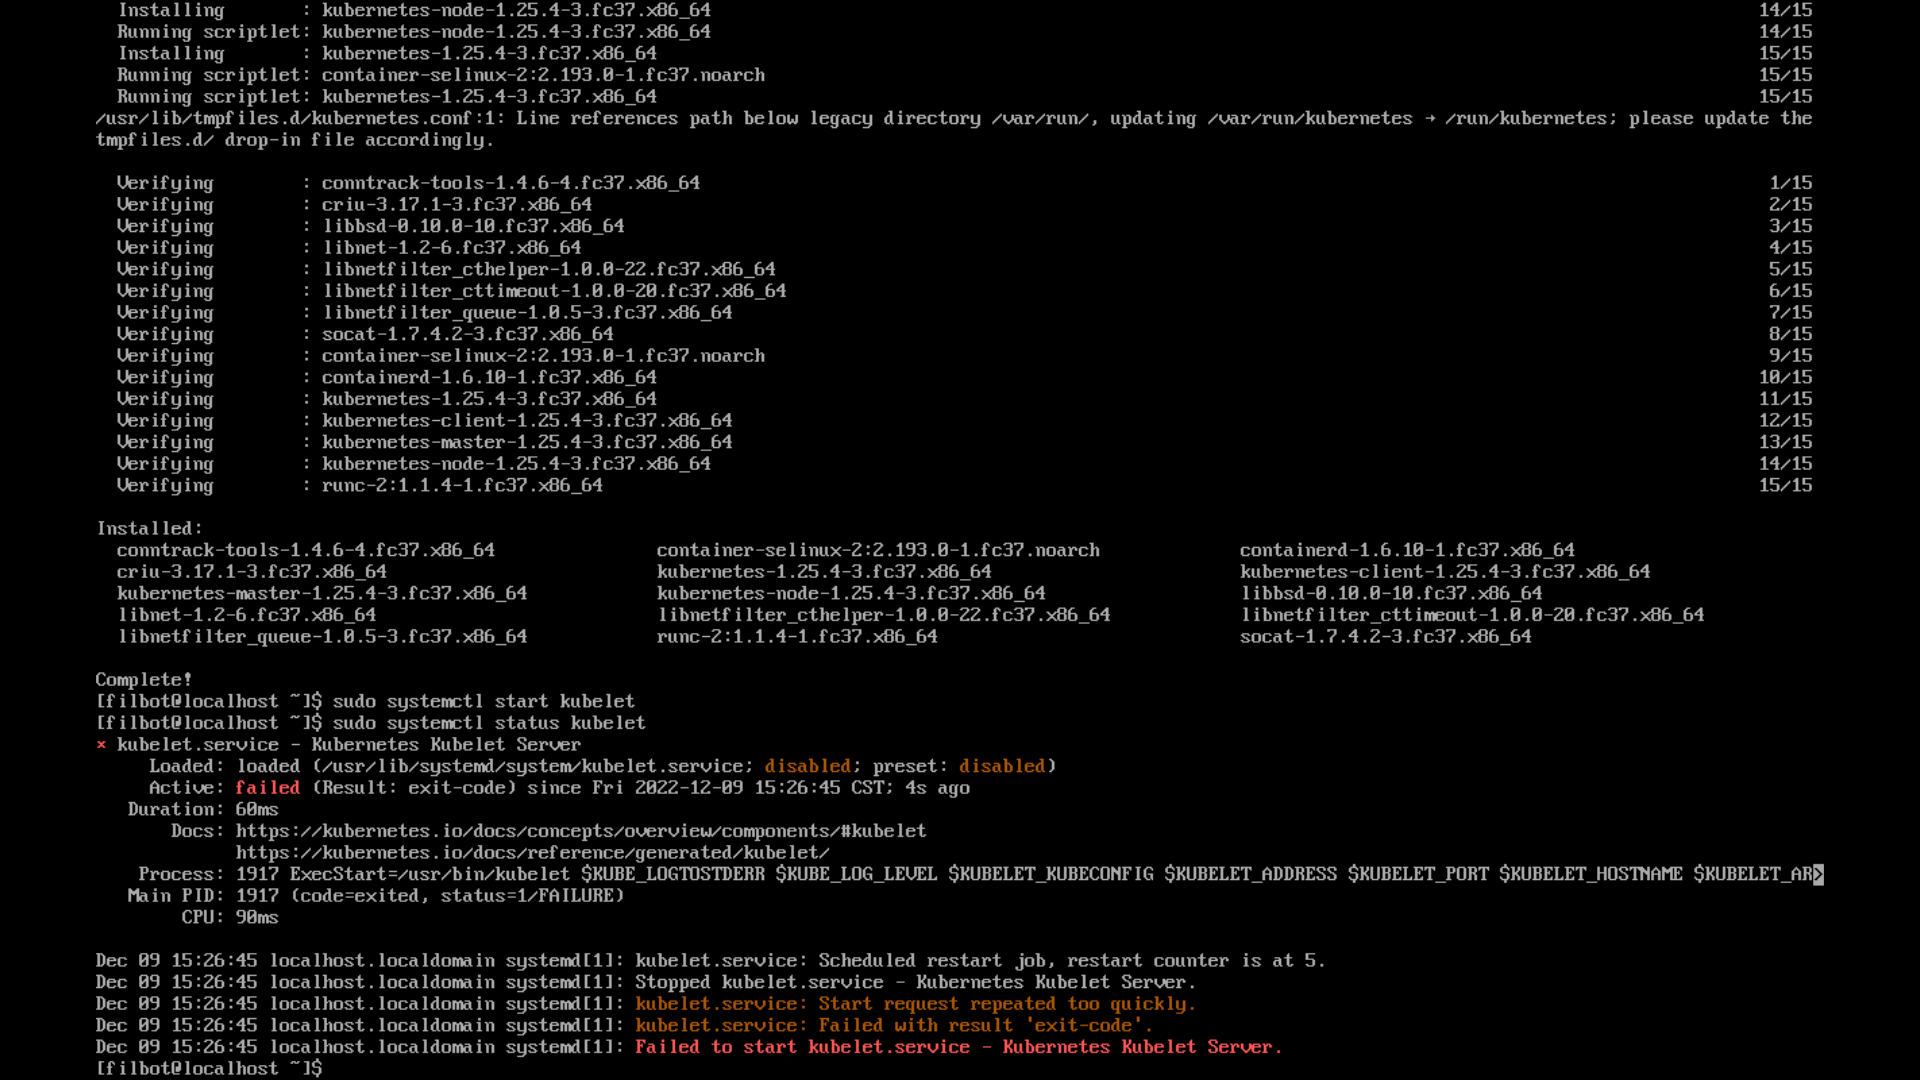This screenshot has height=1080, width=1920.
Task: Click the 'Installed:' section heading
Action: [149, 528]
